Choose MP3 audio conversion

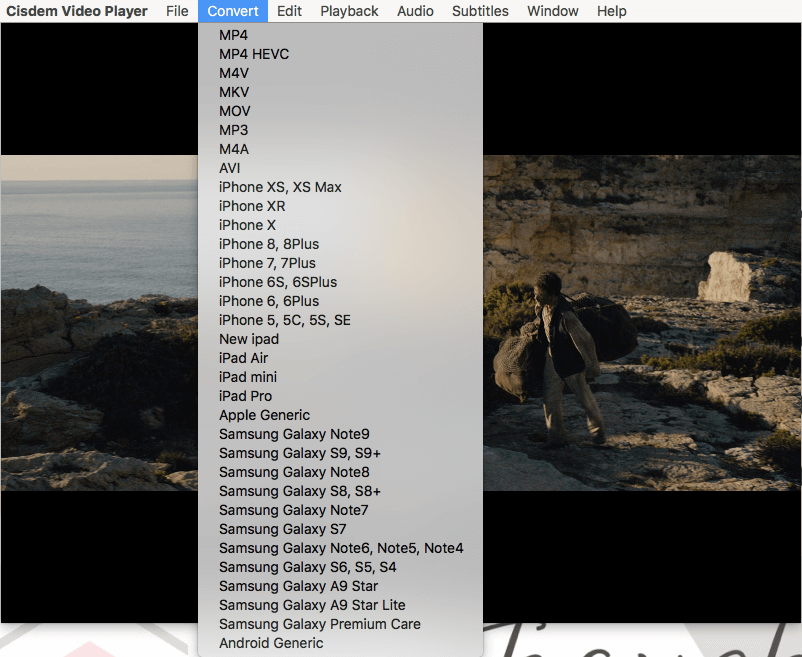[340, 130]
